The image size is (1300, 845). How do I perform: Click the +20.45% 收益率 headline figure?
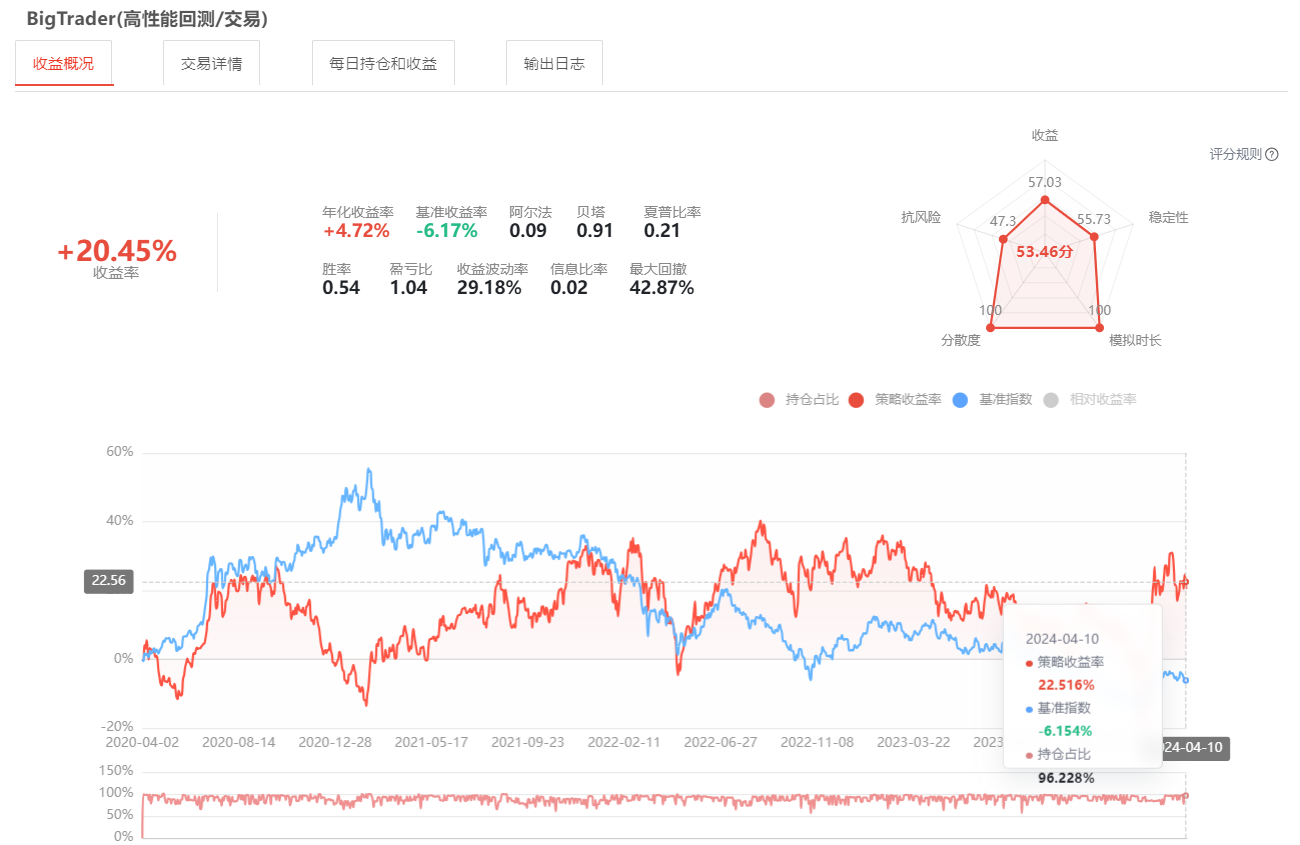point(117,252)
